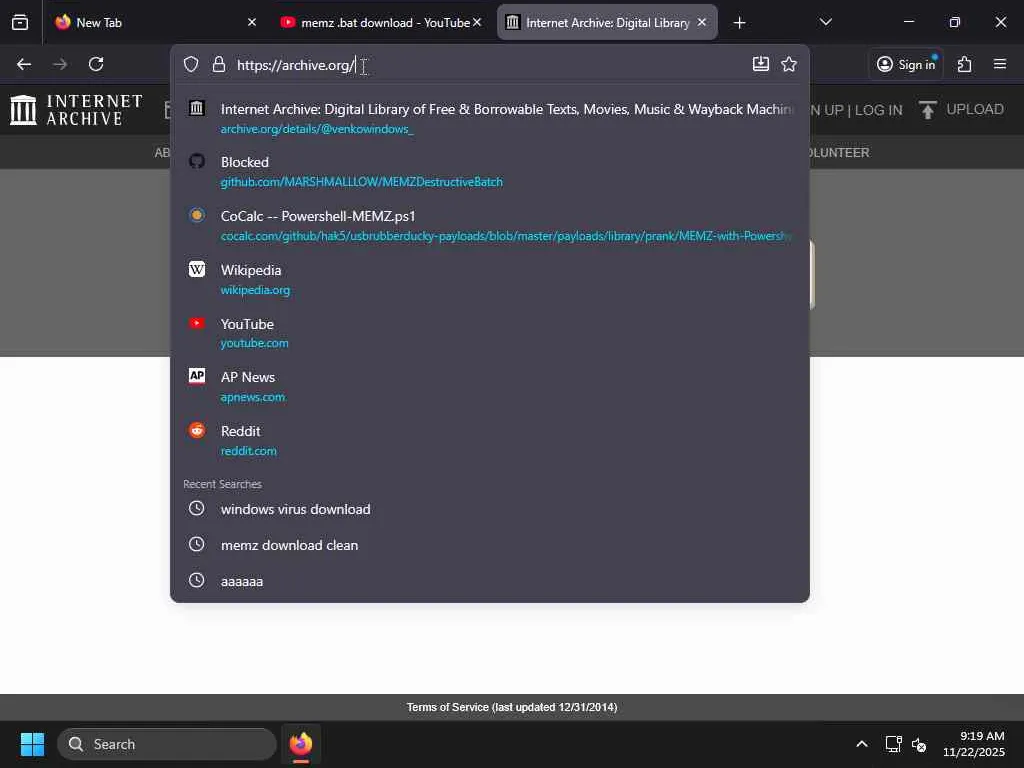Choose recent search 'memz download clean'
1024x768 pixels.
point(490,545)
